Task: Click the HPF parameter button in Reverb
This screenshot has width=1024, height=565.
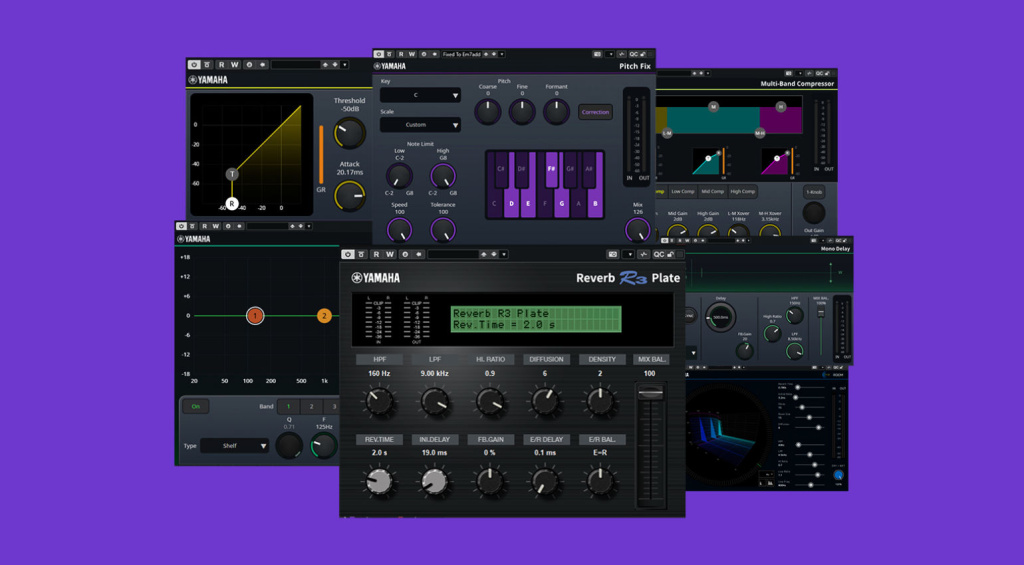Action: pyautogui.click(x=379, y=359)
